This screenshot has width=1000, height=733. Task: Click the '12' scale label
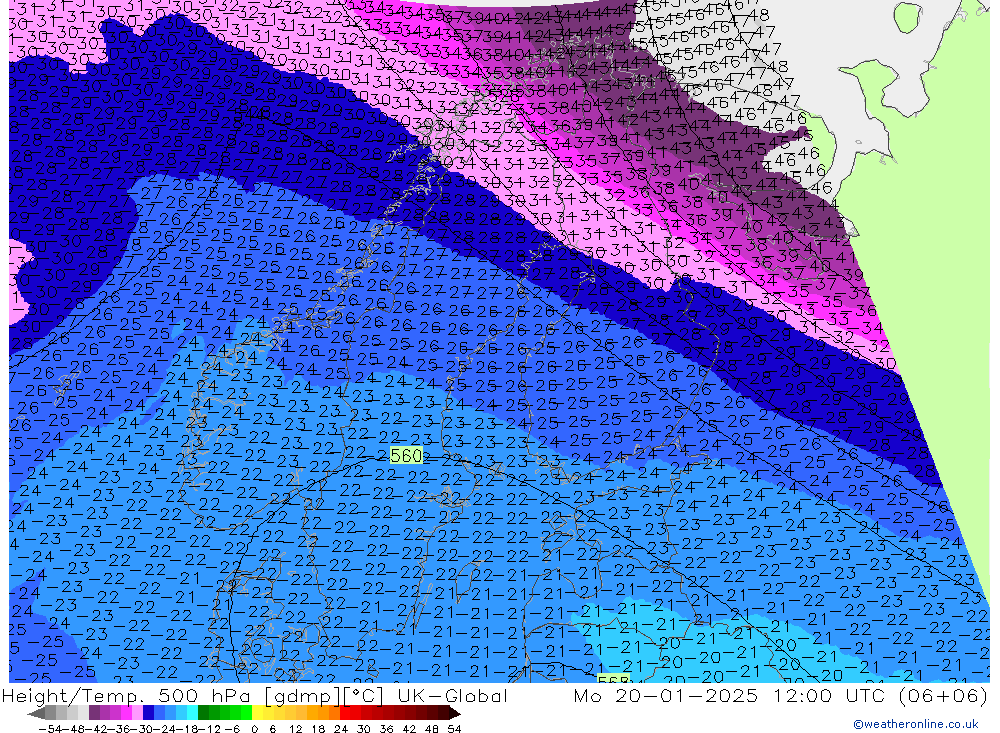pos(295,729)
